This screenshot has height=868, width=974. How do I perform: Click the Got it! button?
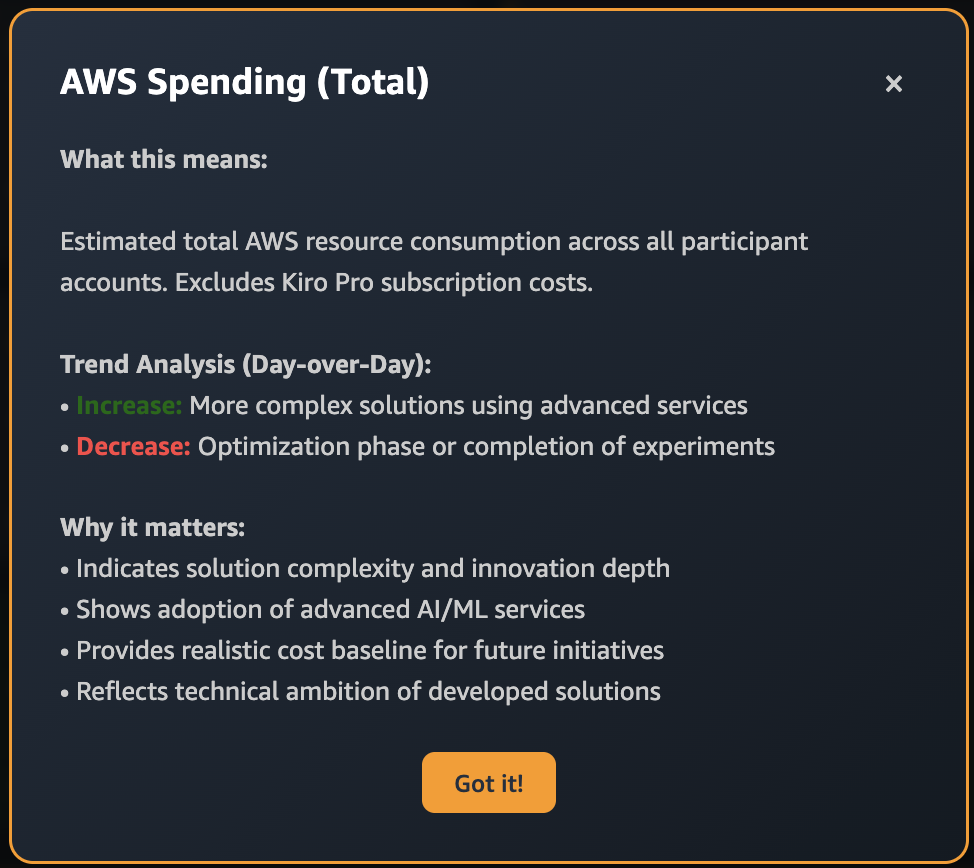[x=488, y=783]
